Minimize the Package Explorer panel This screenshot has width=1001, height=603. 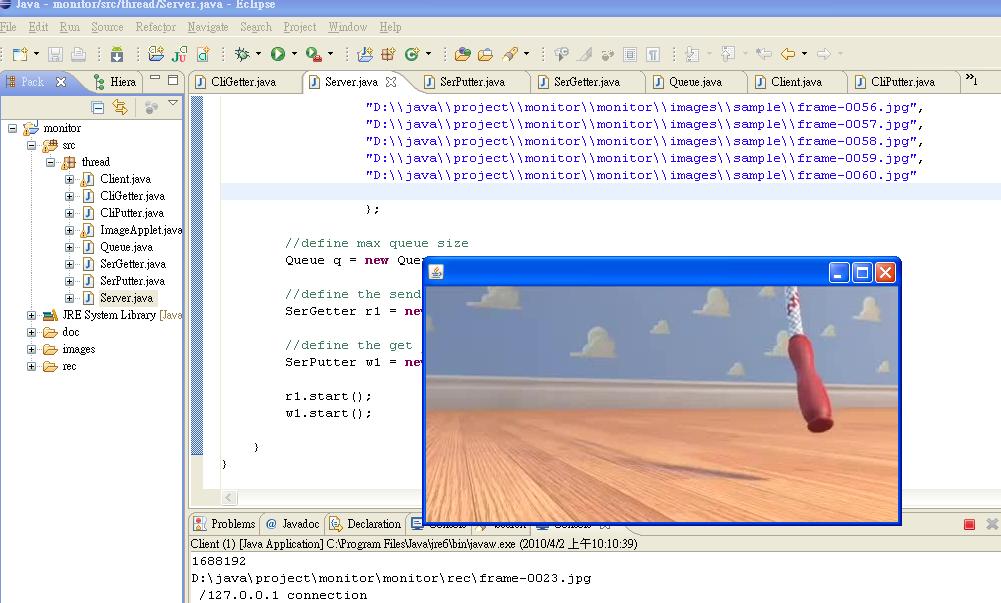154,79
